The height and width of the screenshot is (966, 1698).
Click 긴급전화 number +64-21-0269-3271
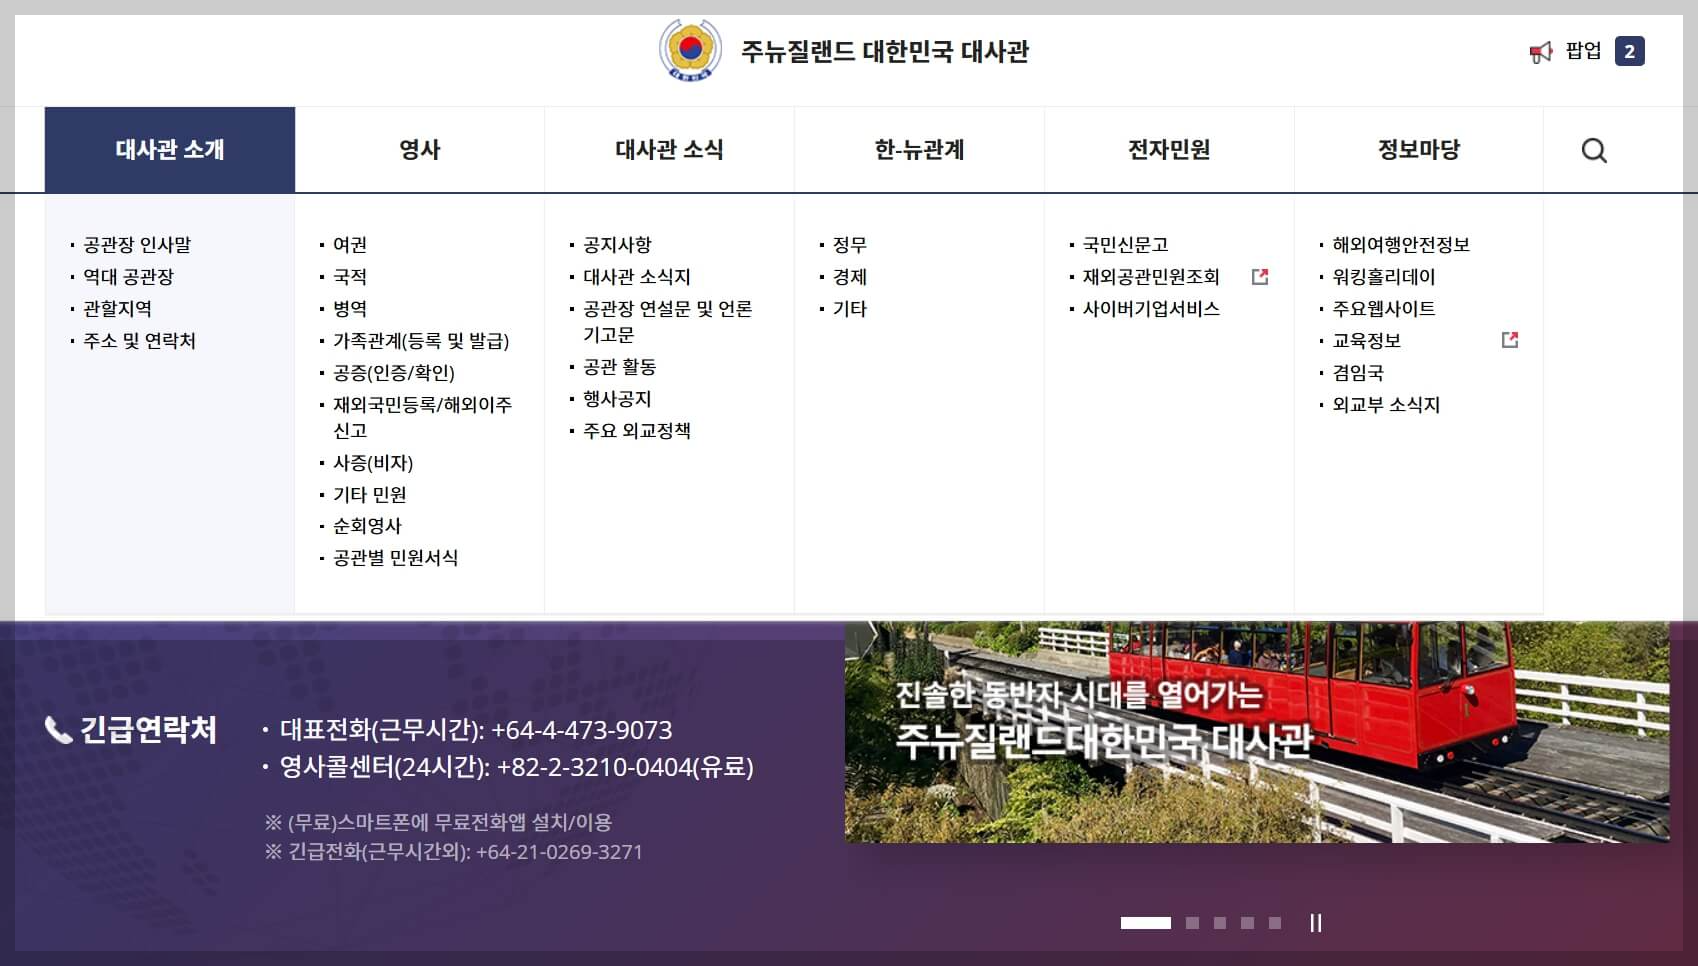pos(559,852)
